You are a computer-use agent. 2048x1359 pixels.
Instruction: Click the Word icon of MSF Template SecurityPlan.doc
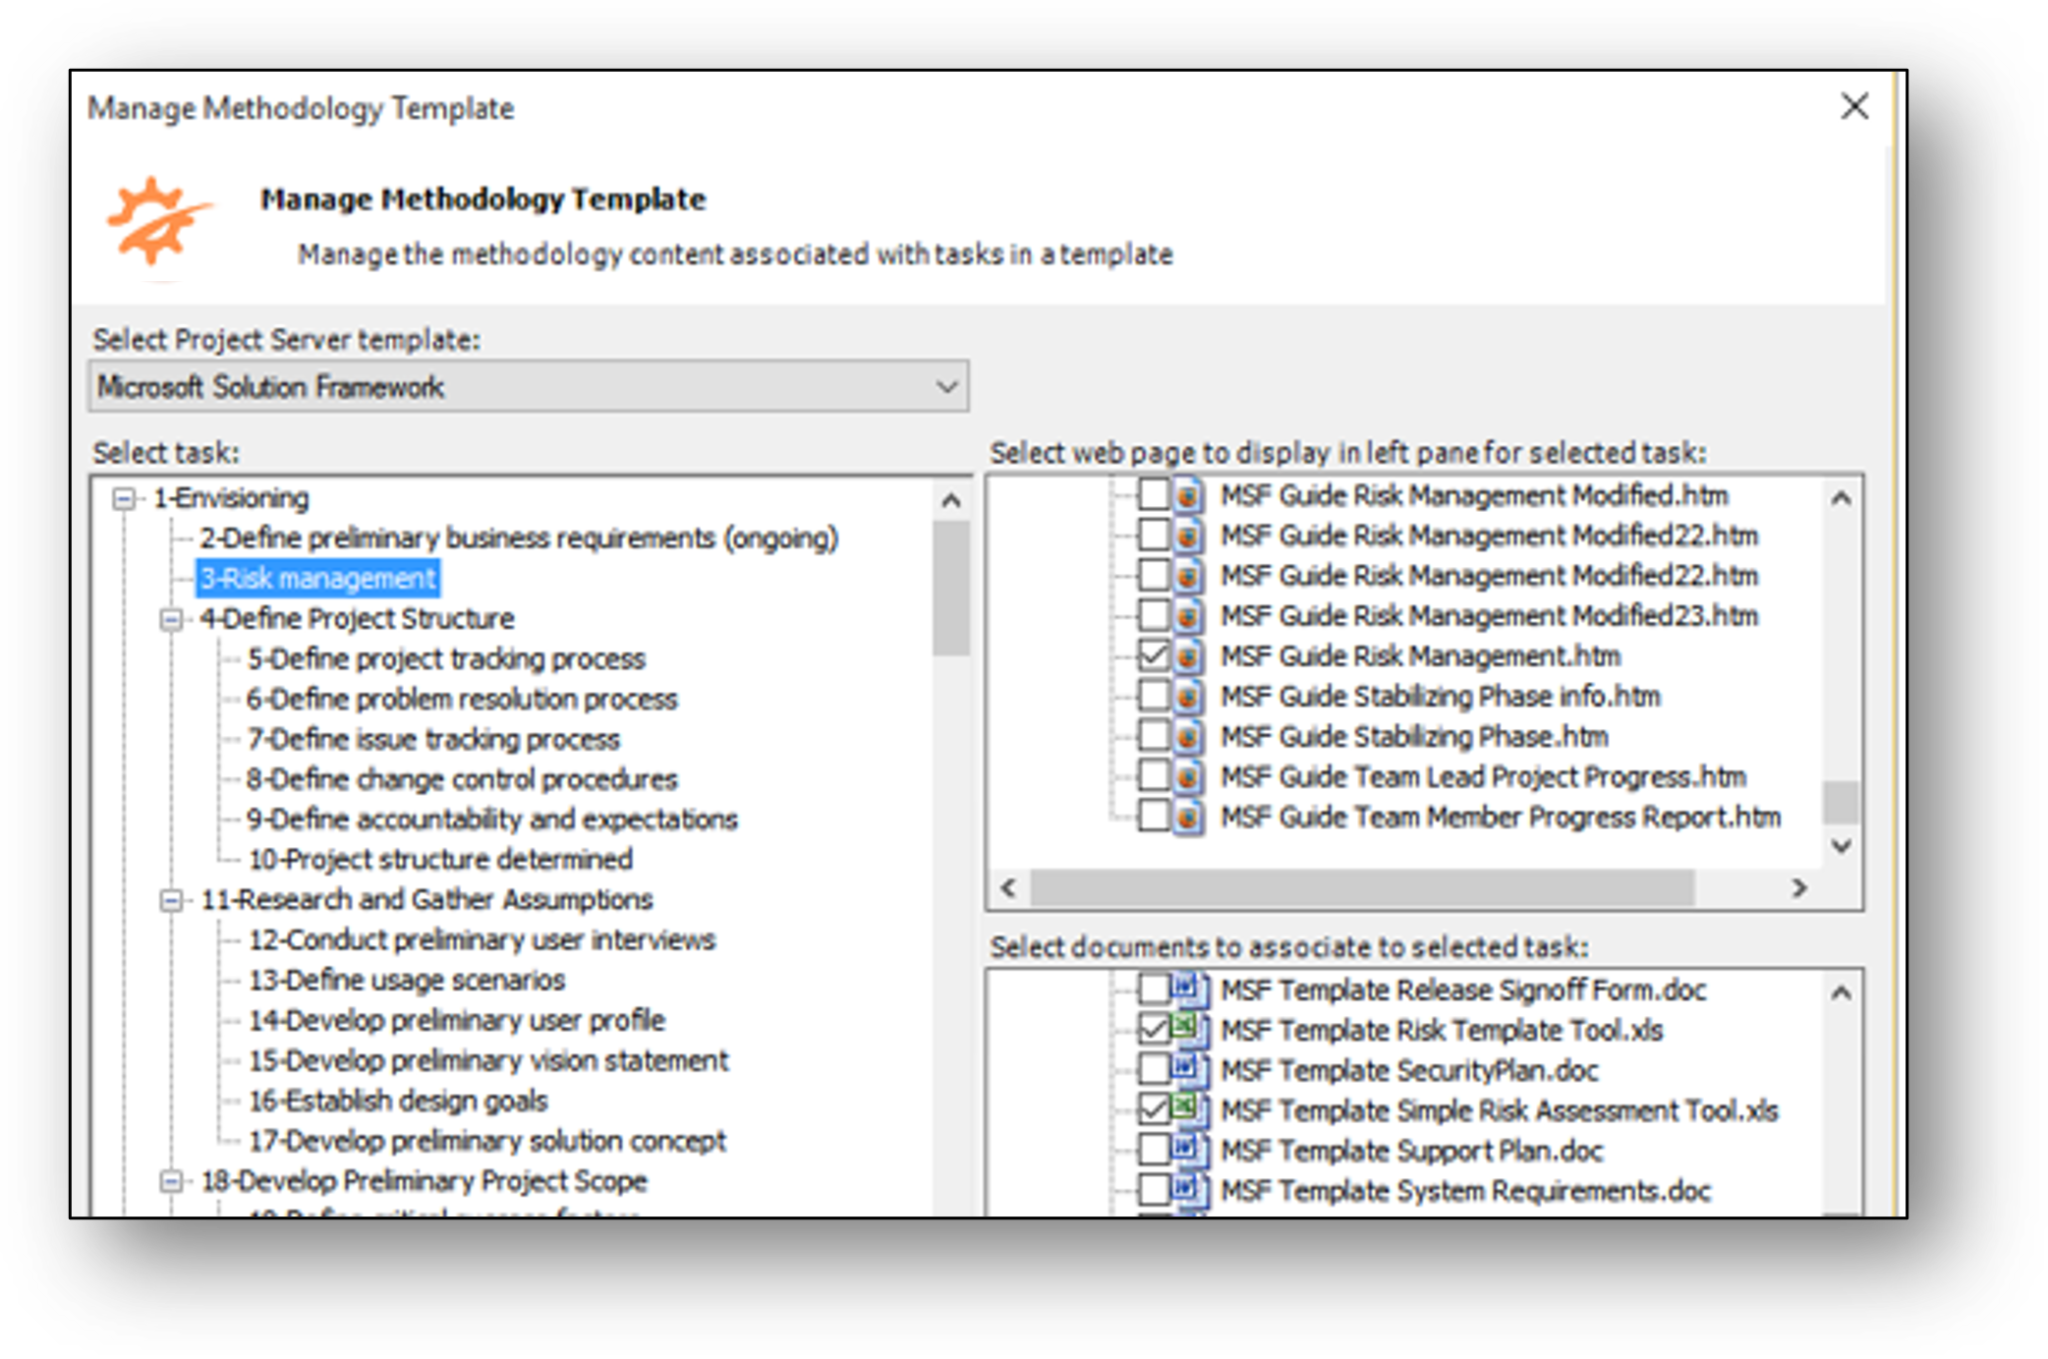point(1188,1070)
